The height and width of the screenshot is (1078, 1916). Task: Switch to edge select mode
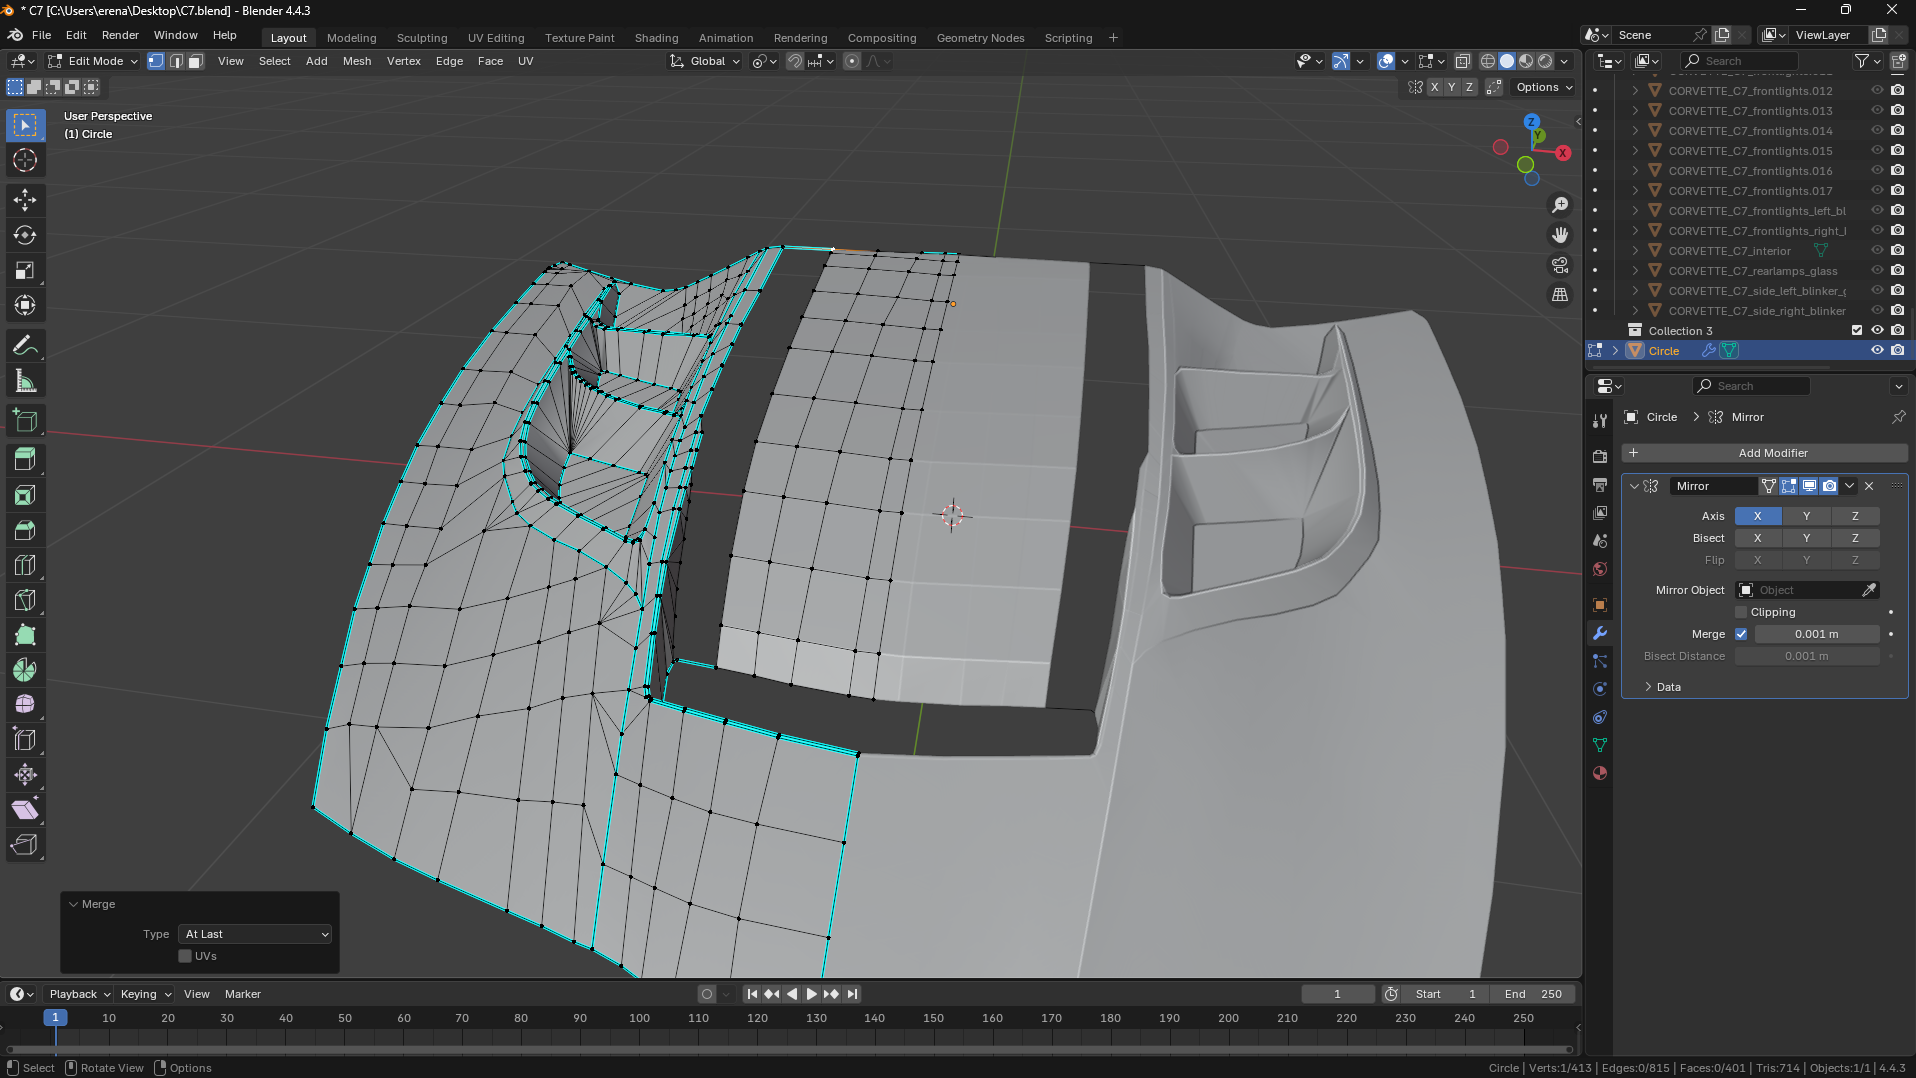(176, 61)
